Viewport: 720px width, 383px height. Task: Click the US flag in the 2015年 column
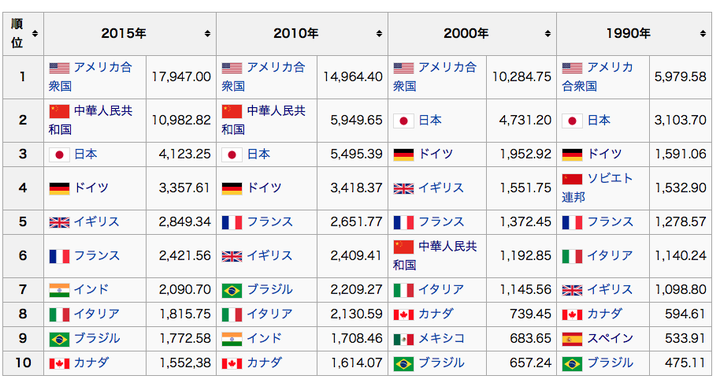pos(59,68)
